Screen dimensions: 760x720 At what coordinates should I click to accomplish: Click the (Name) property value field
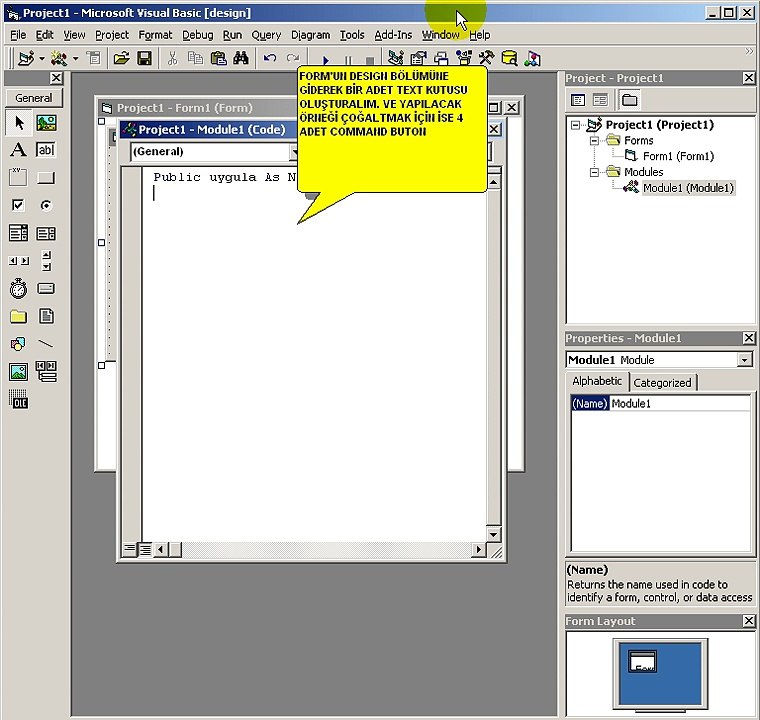(x=679, y=403)
